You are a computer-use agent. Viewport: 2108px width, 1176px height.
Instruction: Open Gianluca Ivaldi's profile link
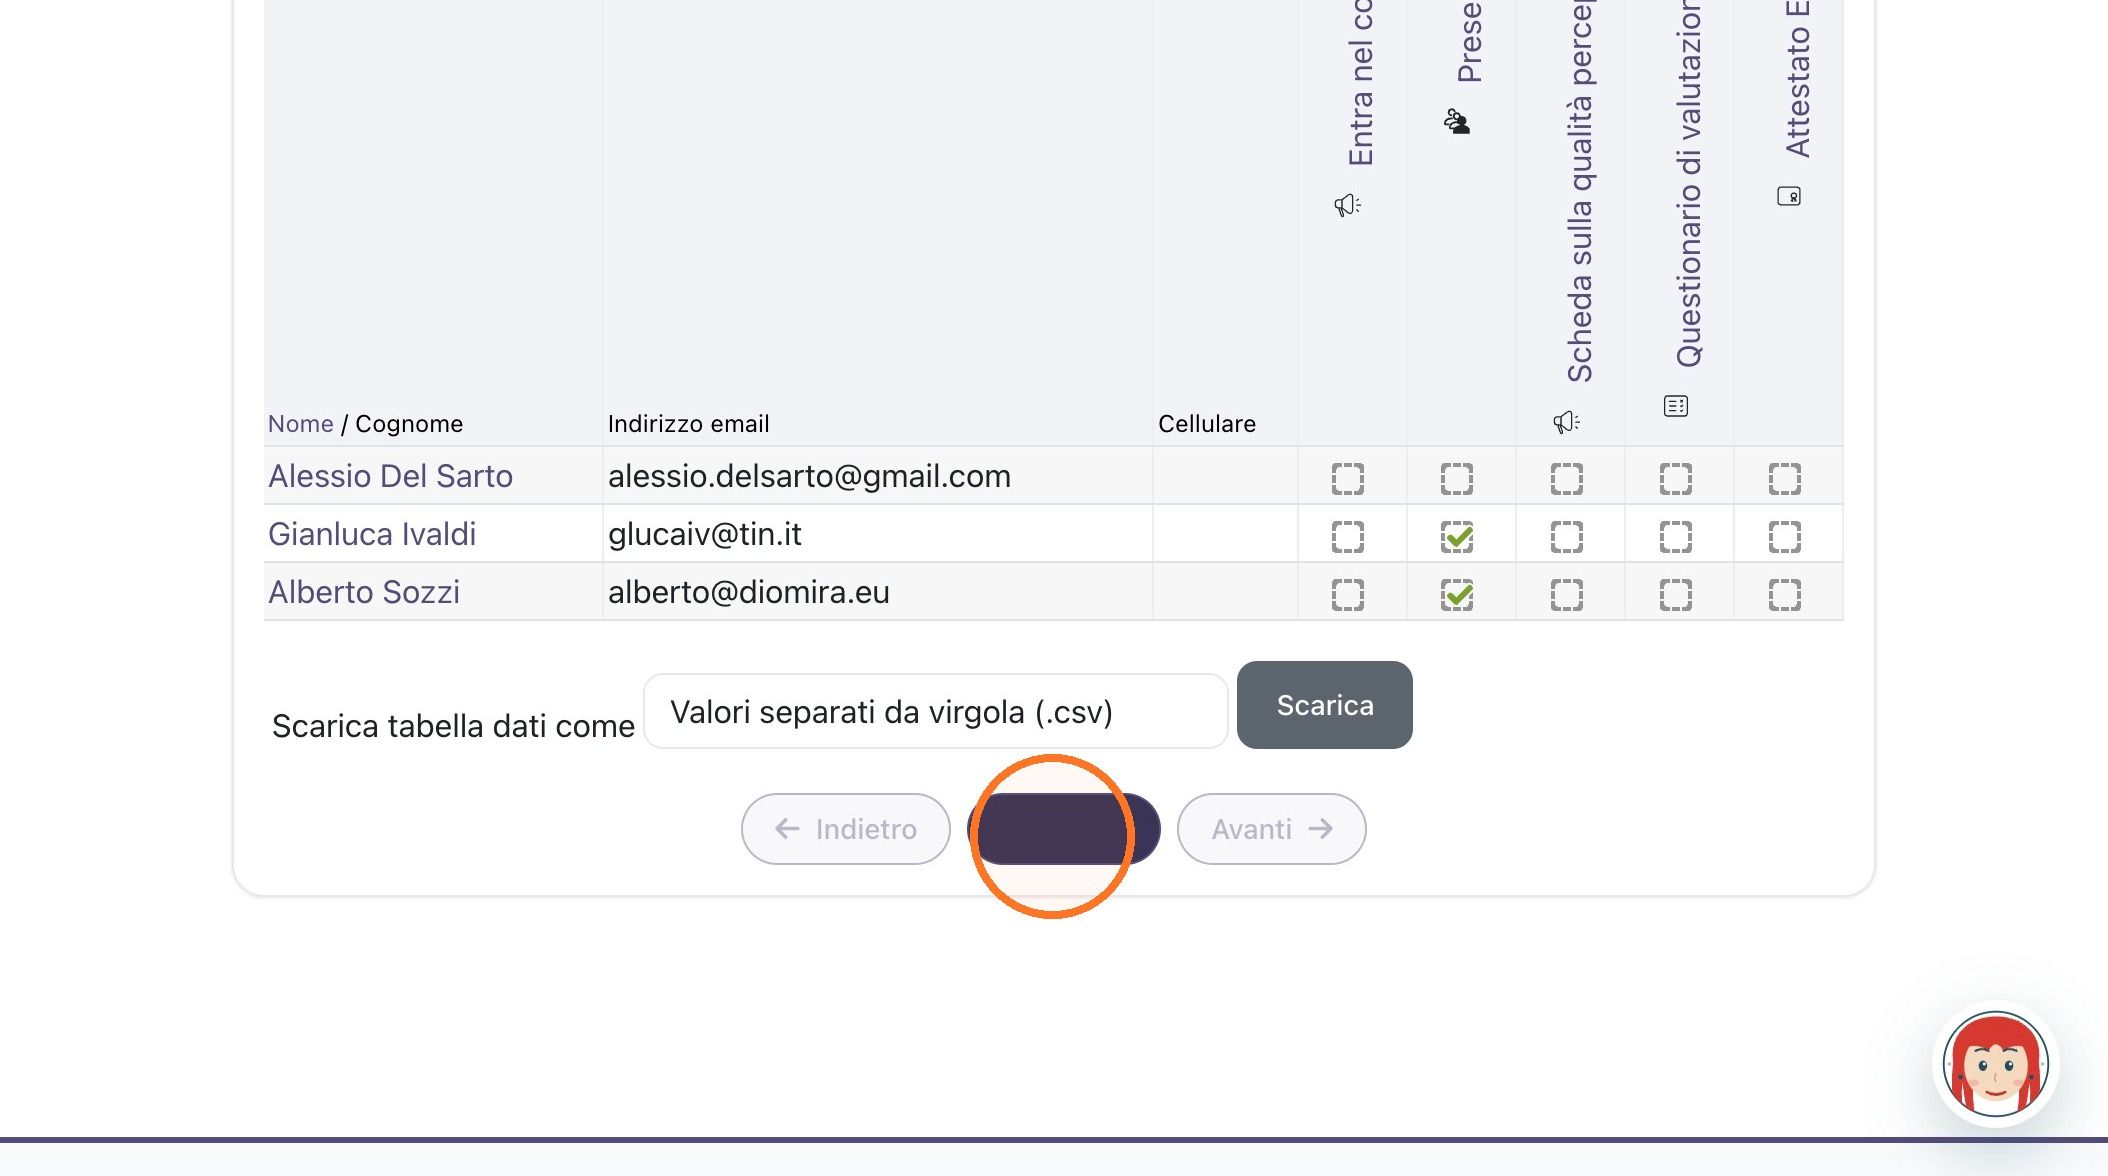coord(372,534)
